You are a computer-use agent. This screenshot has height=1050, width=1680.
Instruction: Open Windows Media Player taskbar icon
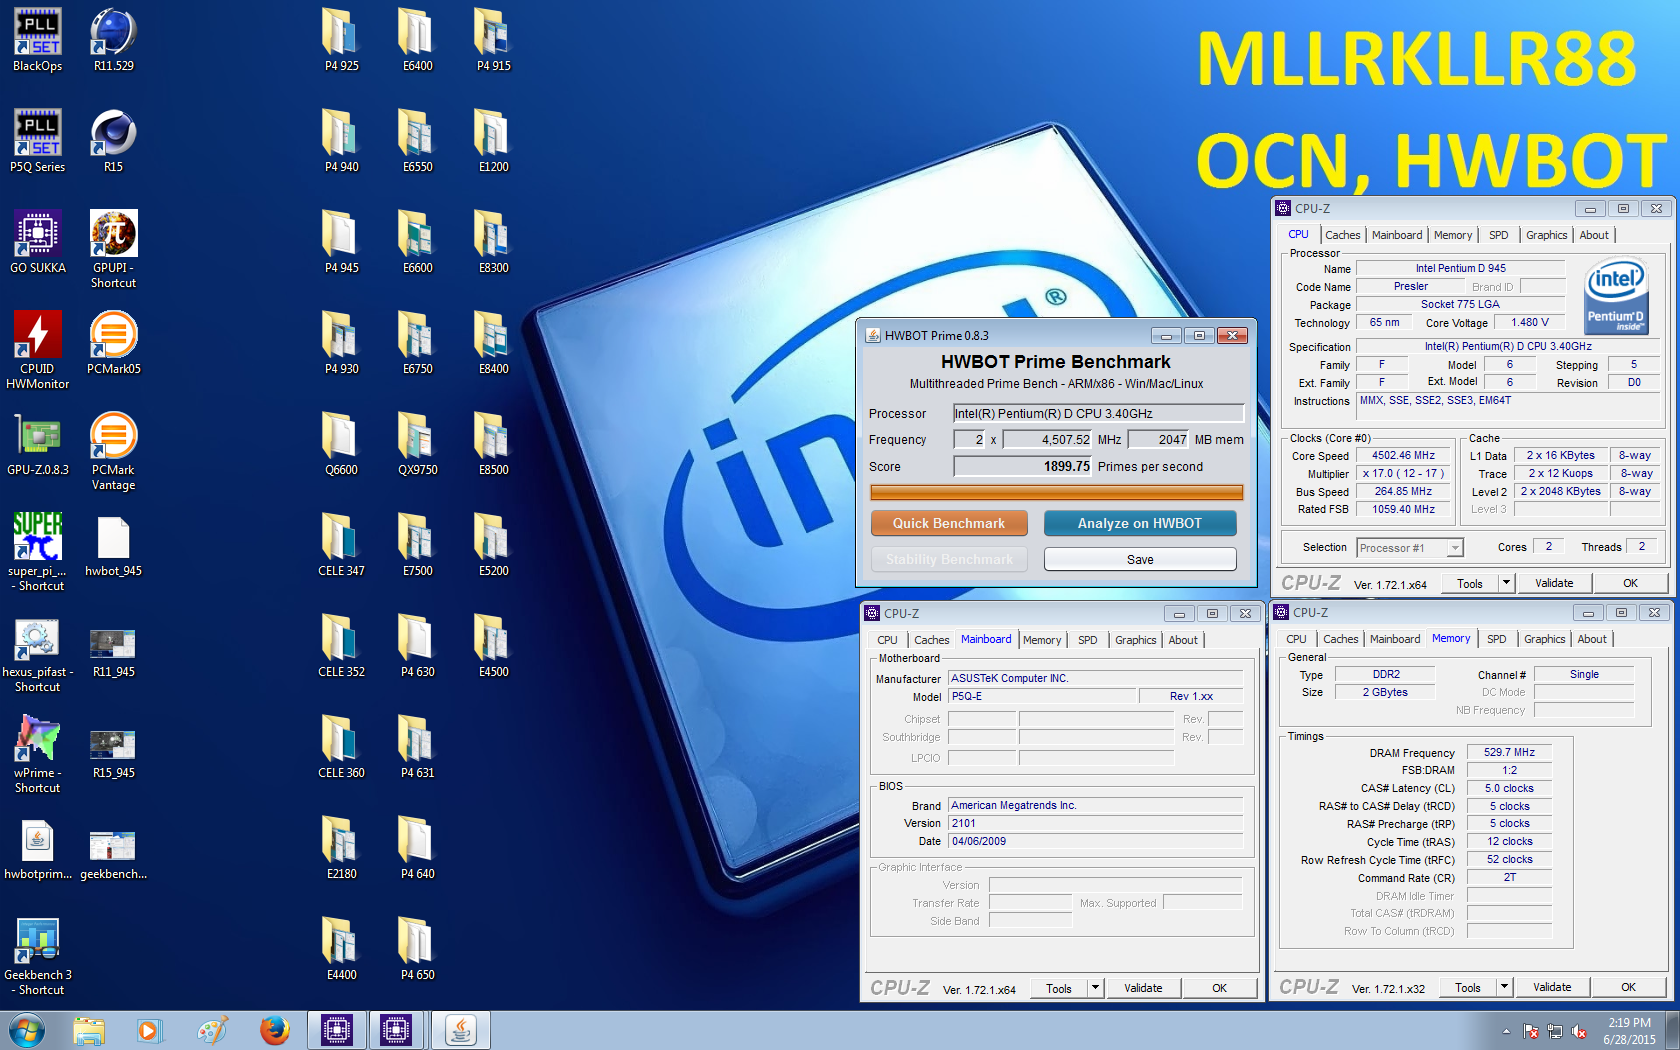point(149,1030)
